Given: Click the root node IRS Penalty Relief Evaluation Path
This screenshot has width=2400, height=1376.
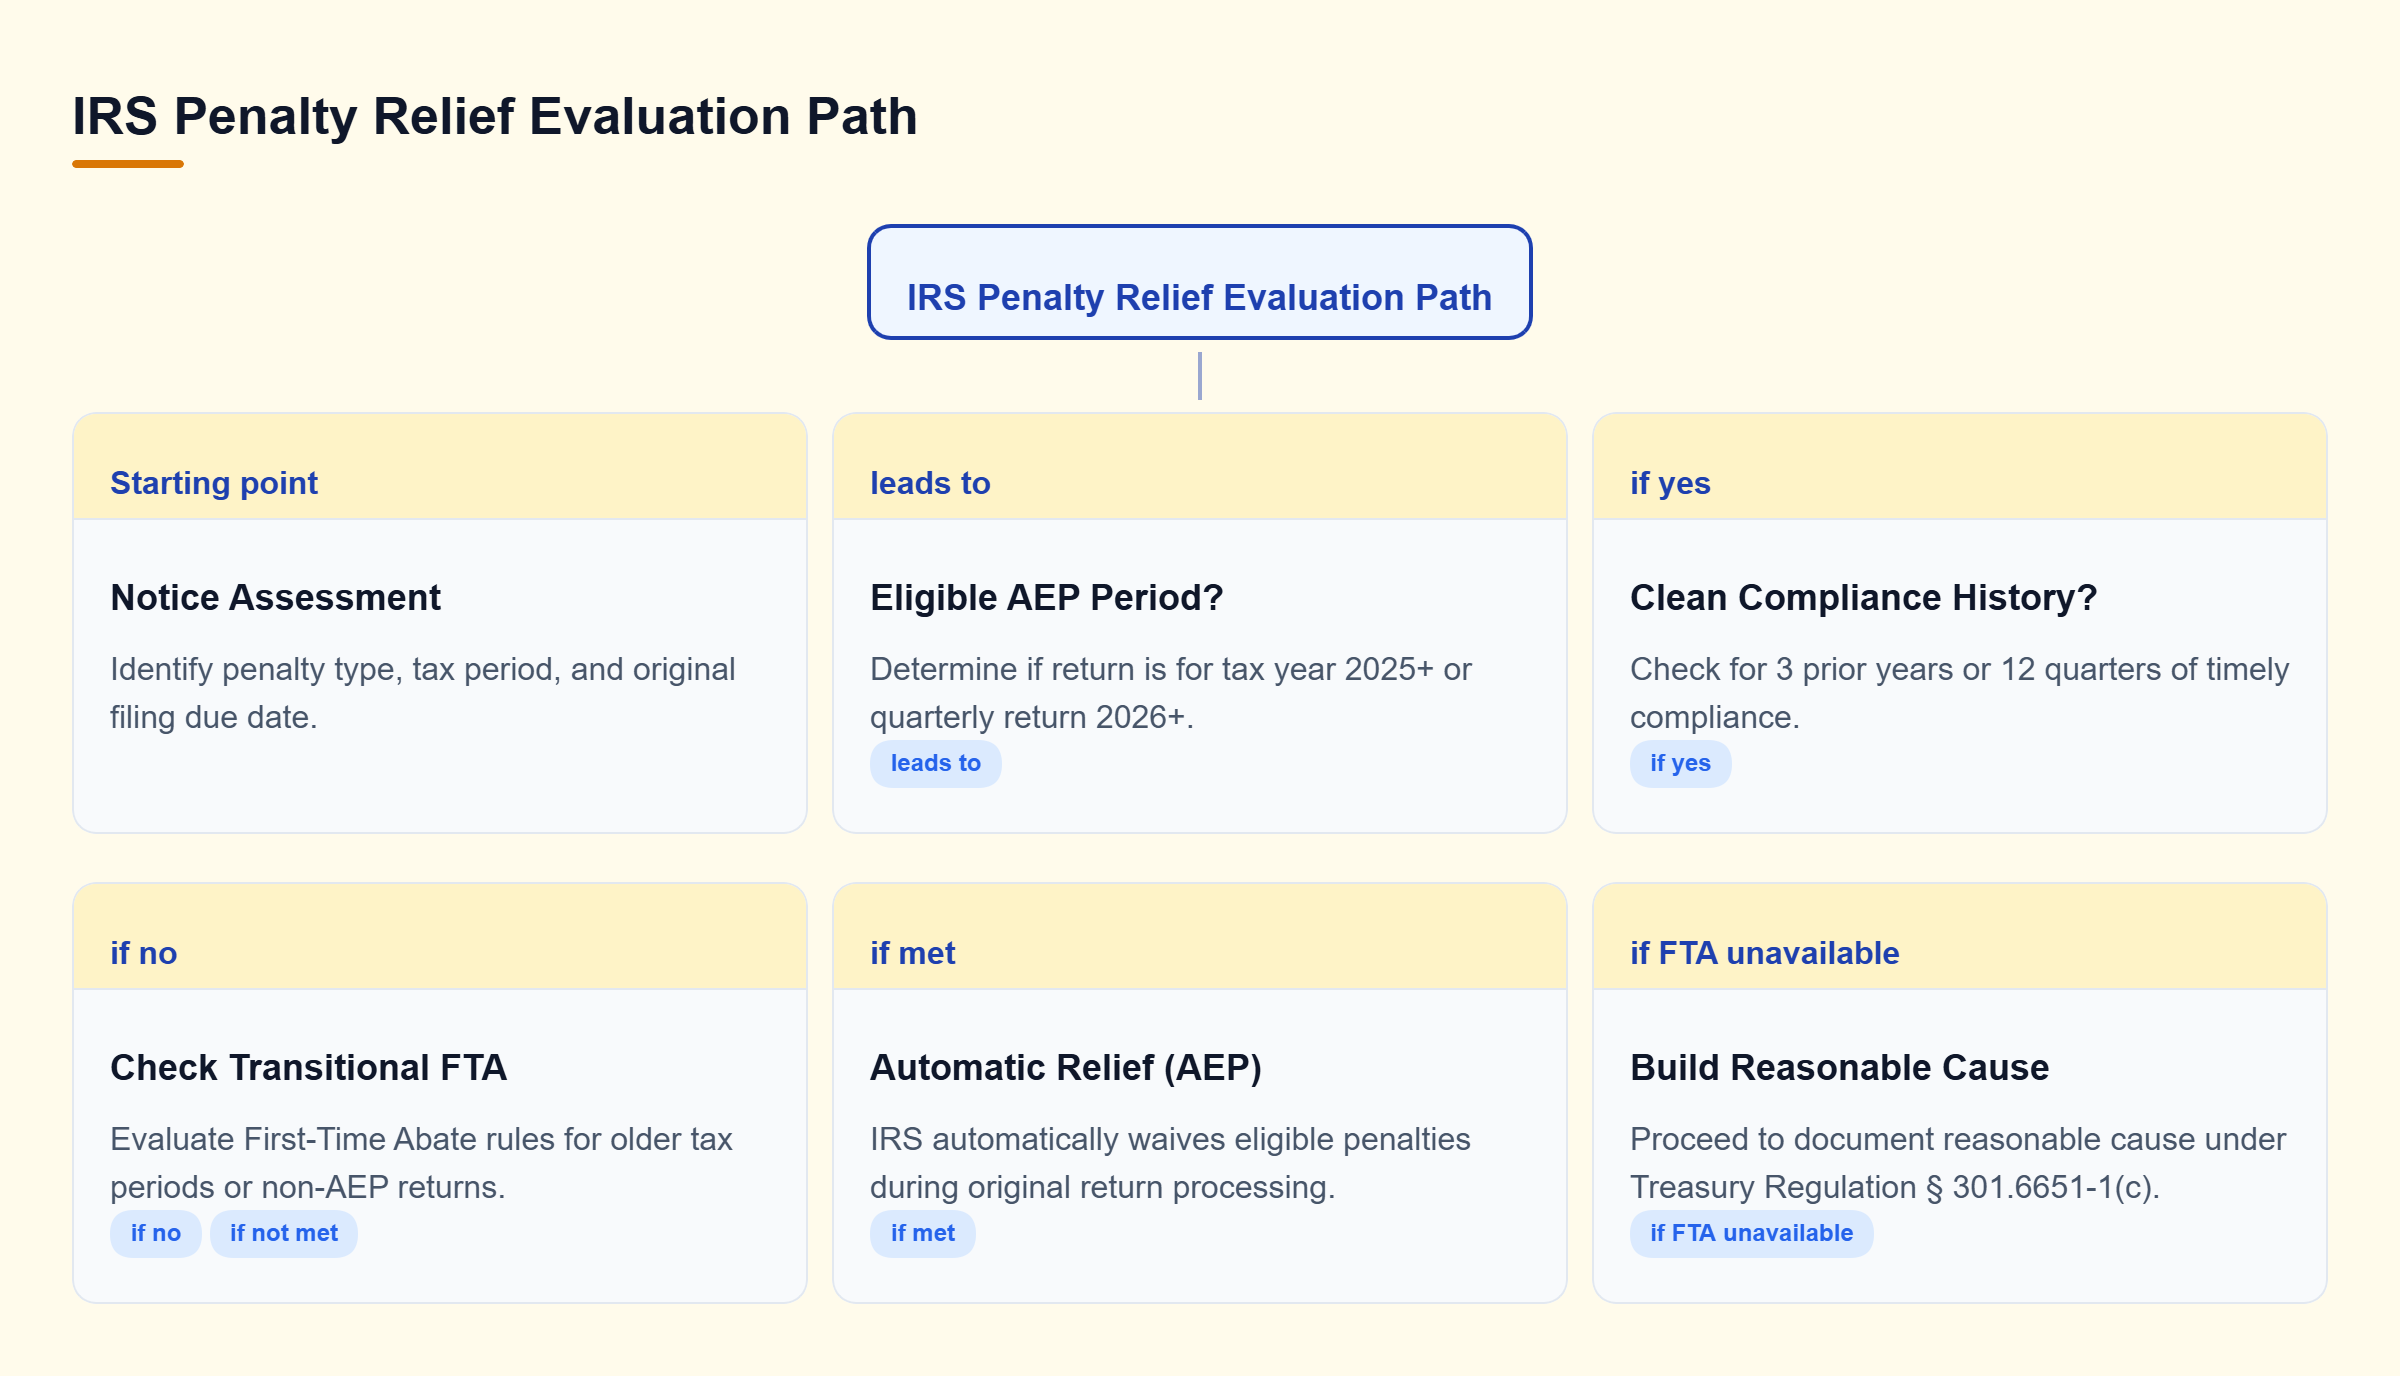Looking at the screenshot, I should (1199, 282).
